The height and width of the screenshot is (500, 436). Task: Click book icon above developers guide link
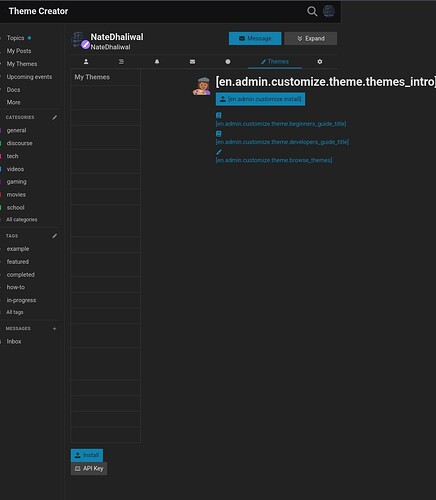coord(219,134)
